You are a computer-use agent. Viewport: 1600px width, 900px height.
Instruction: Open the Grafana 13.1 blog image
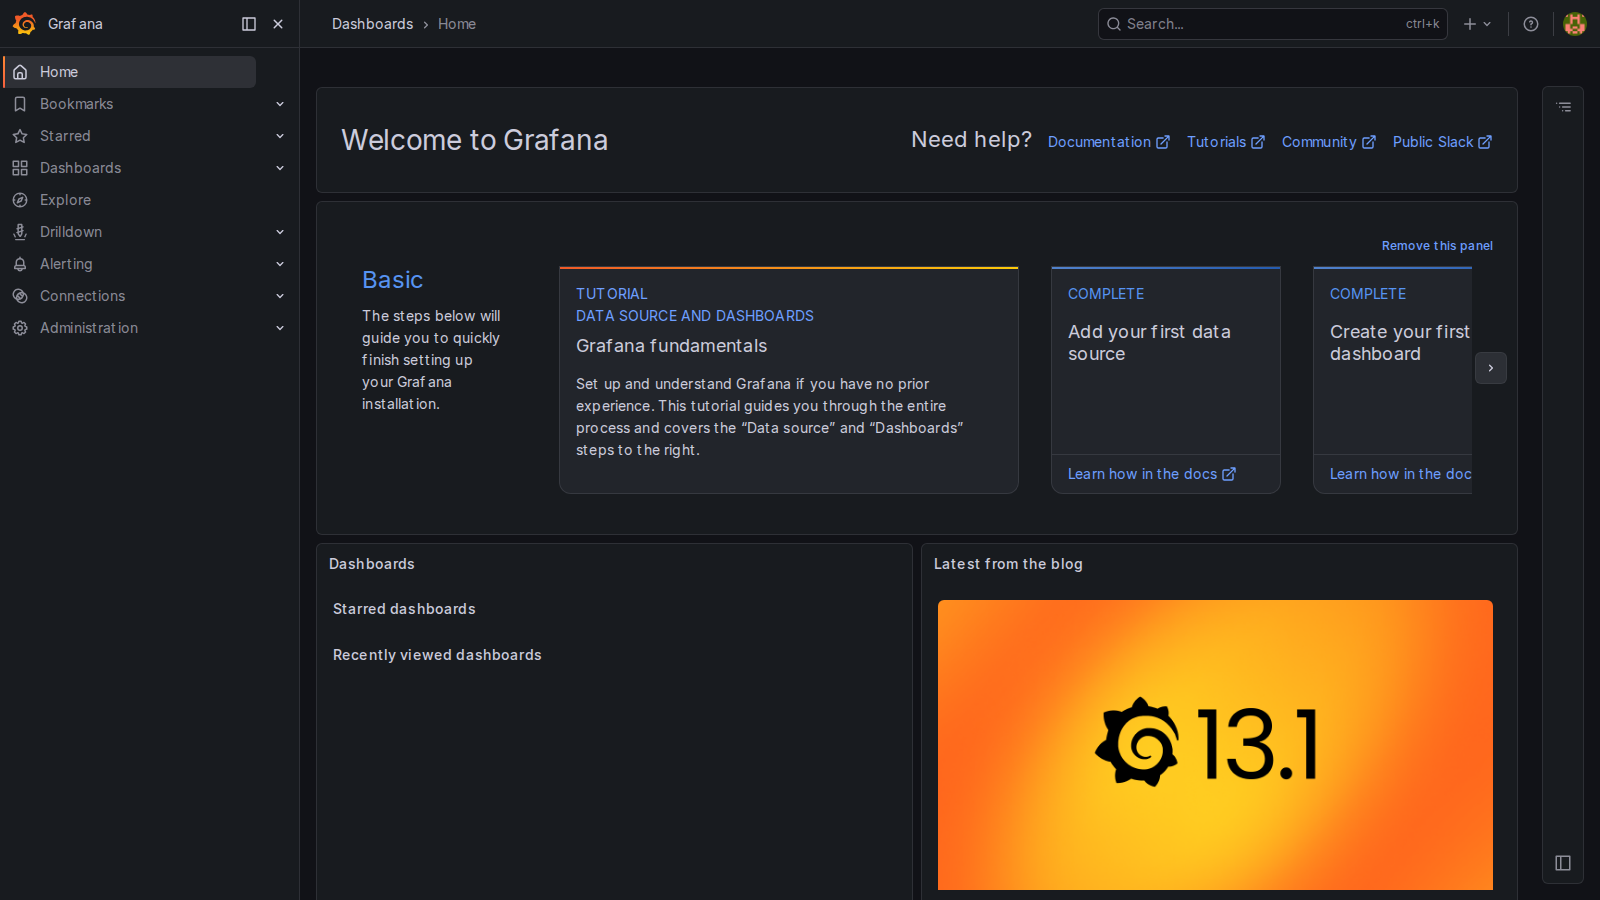click(1215, 745)
